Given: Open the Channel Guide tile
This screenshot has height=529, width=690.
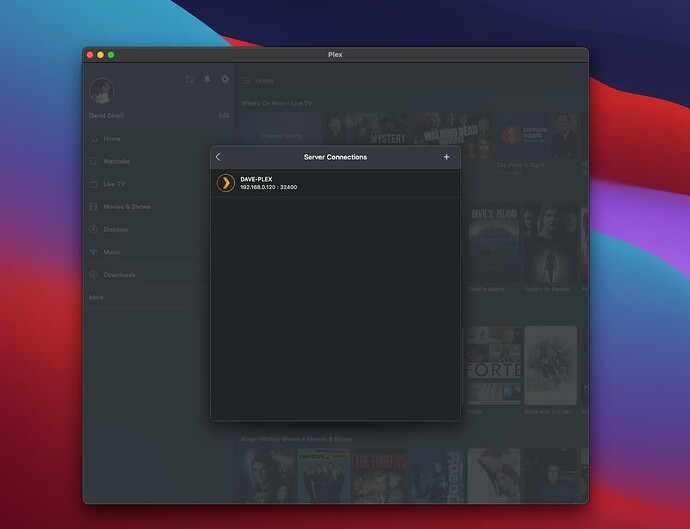Looking at the screenshot, I should coord(281,131).
